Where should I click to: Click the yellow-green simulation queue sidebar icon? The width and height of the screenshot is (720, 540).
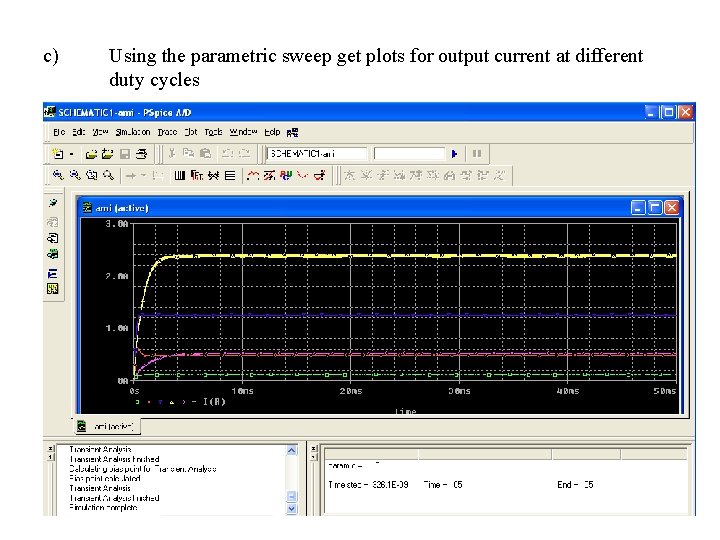53,289
